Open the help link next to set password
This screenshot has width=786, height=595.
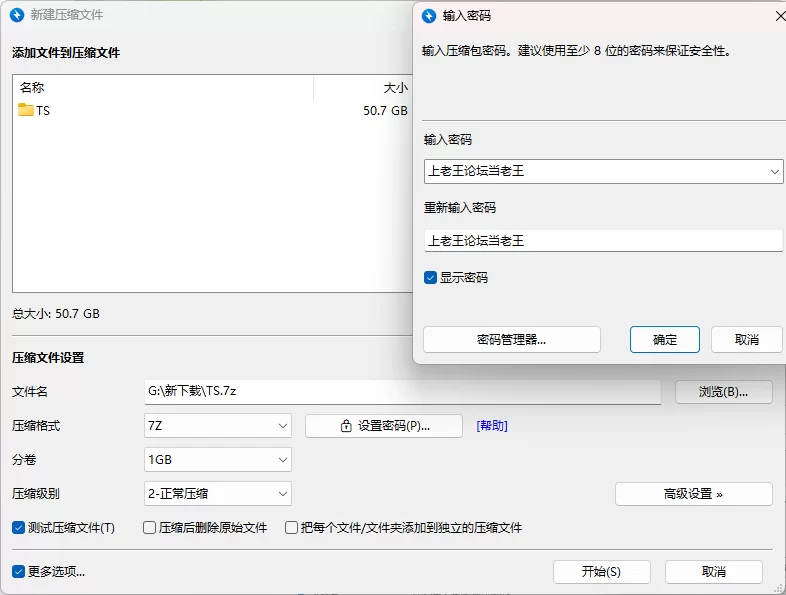492,426
